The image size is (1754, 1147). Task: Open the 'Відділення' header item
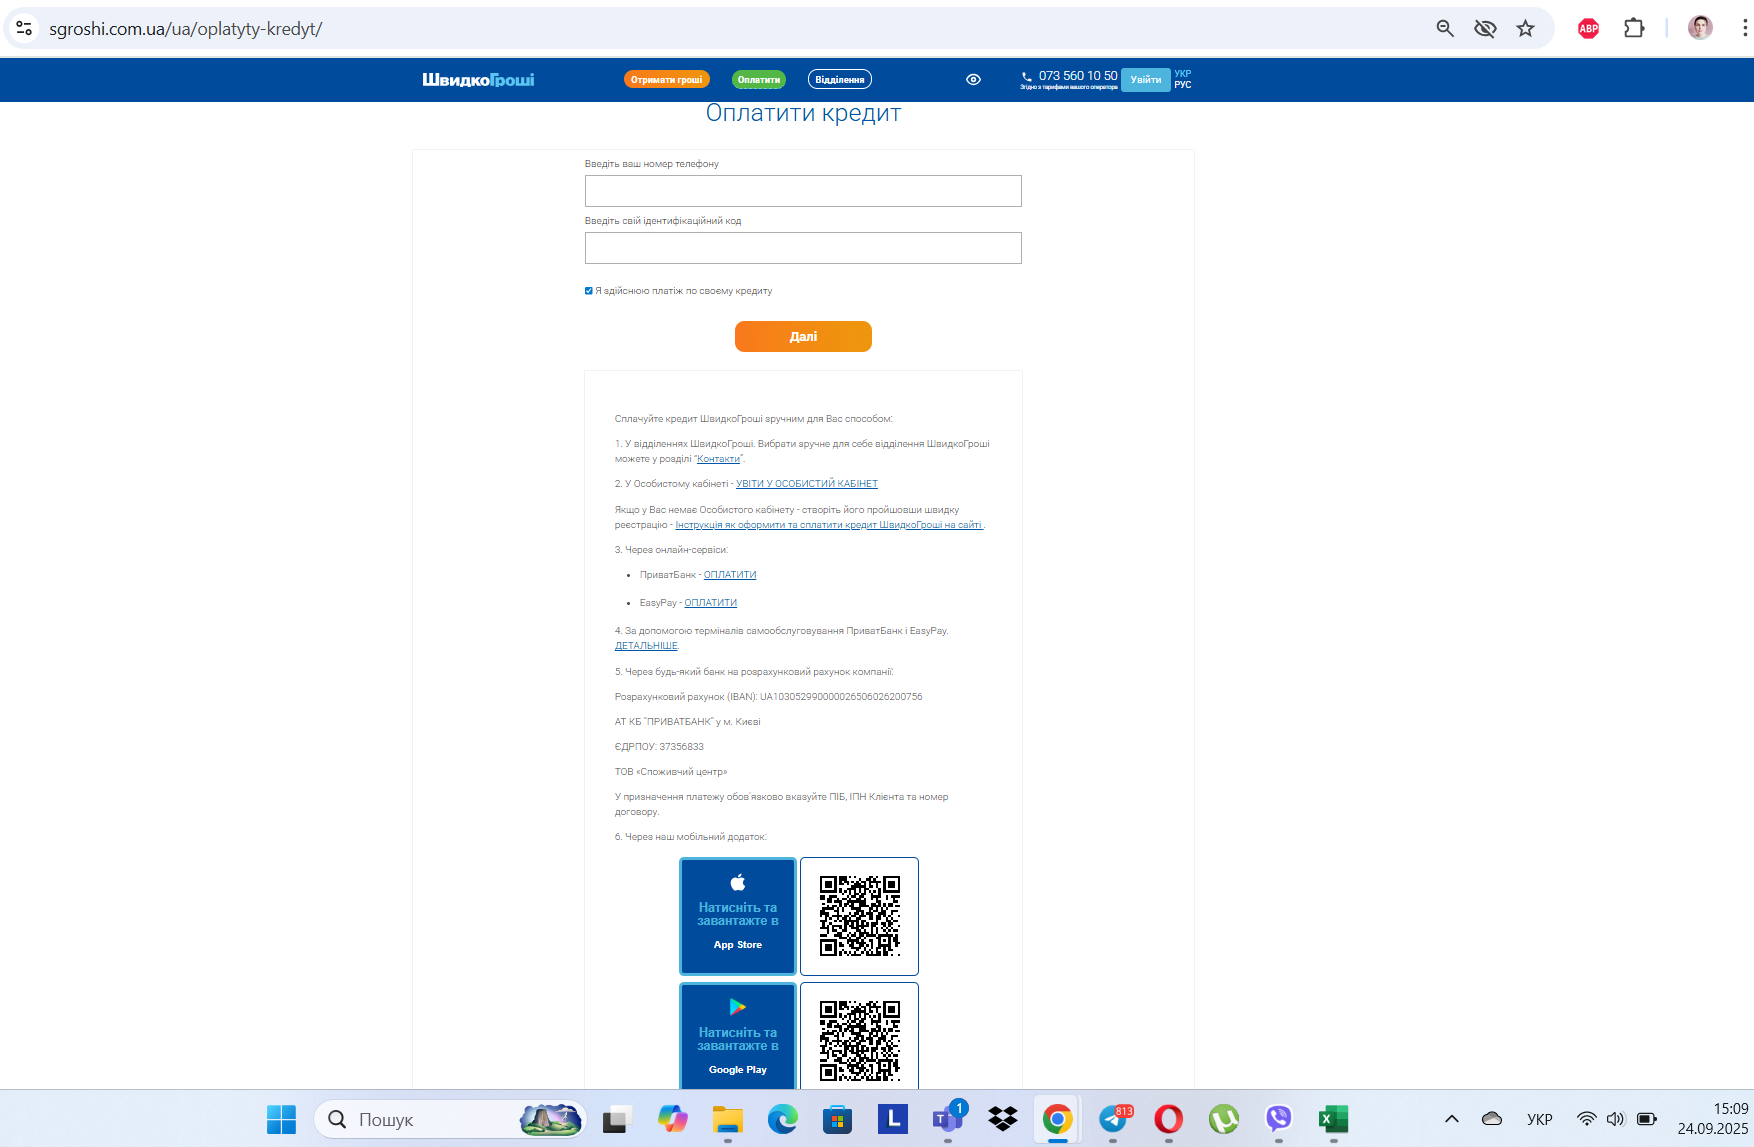pyautogui.click(x=840, y=79)
